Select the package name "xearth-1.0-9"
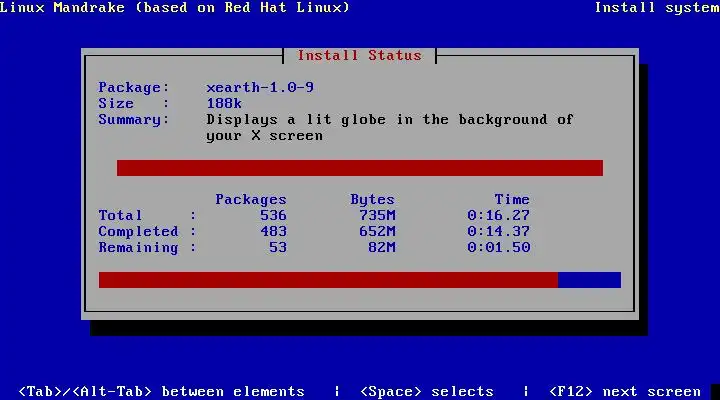The height and width of the screenshot is (400, 720). click(260, 87)
